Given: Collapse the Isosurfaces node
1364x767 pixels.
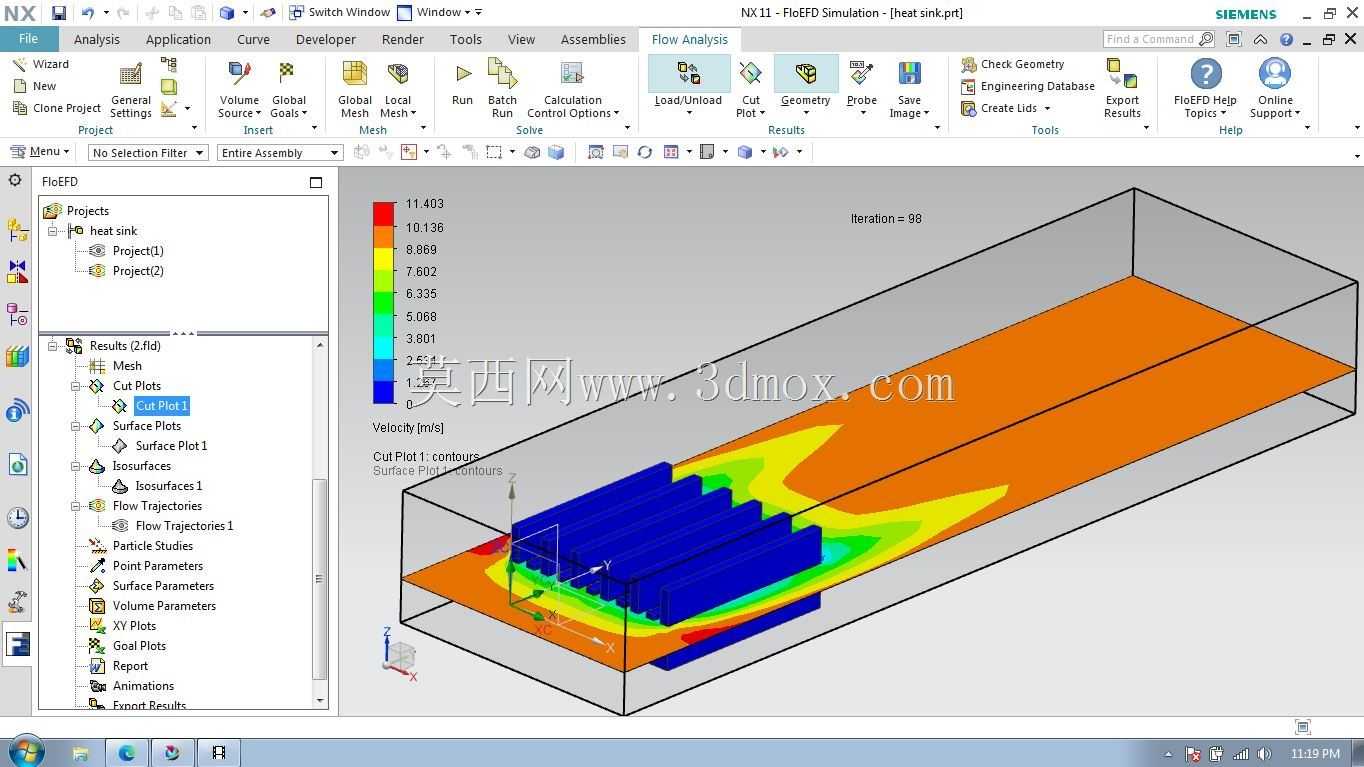Looking at the screenshot, I should [x=76, y=466].
